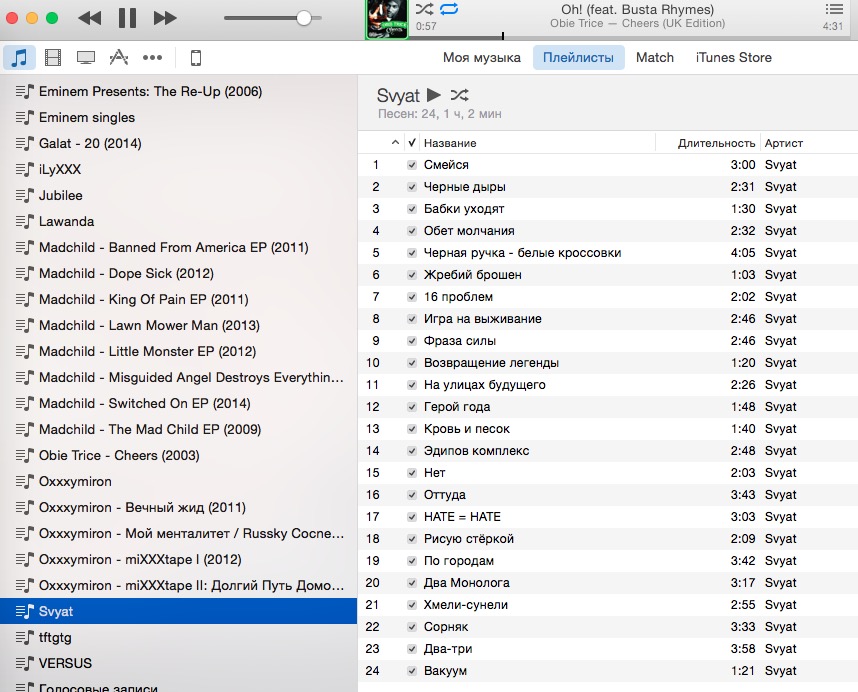Open Madchild - Dope Sick (2012) playlist
The image size is (858, 692).
pos(178,273)
